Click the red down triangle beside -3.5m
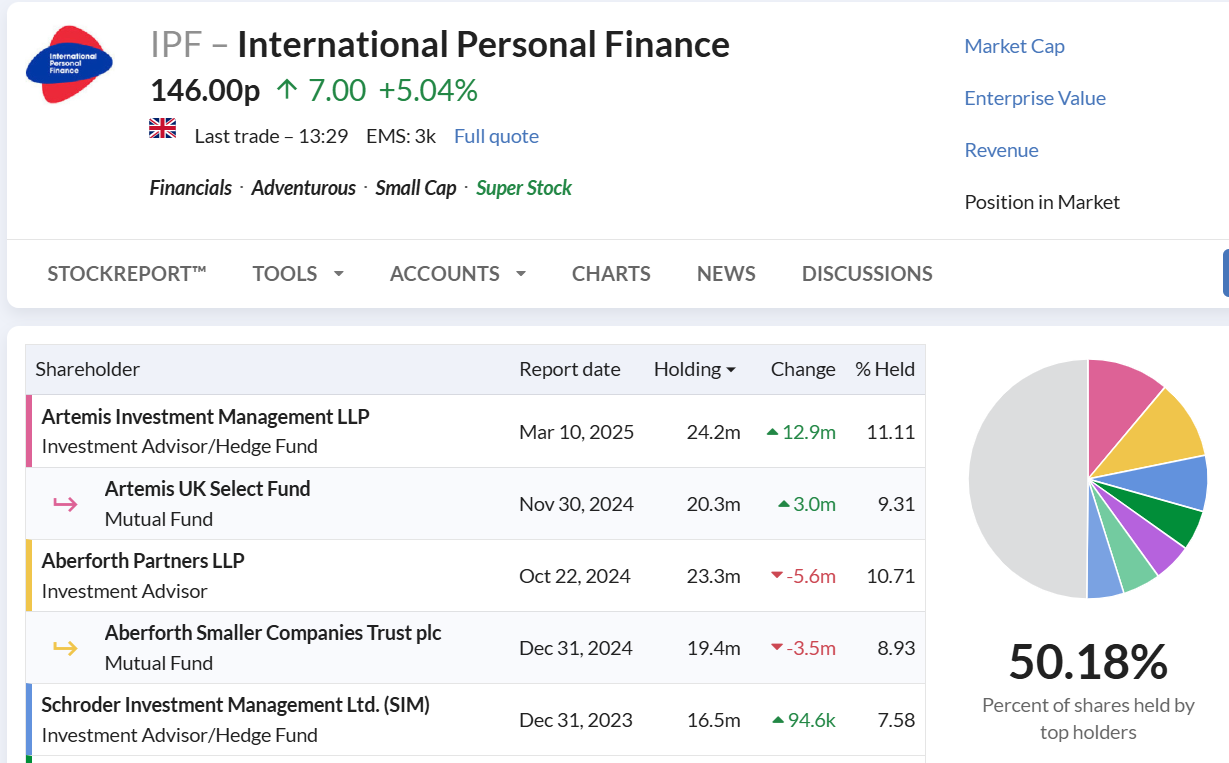1229x763 pixels. coord(776,648)
